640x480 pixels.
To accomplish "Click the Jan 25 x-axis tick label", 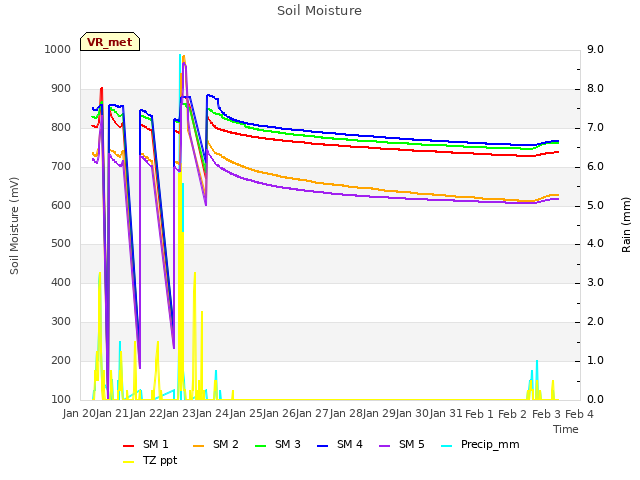I will 246,414.
